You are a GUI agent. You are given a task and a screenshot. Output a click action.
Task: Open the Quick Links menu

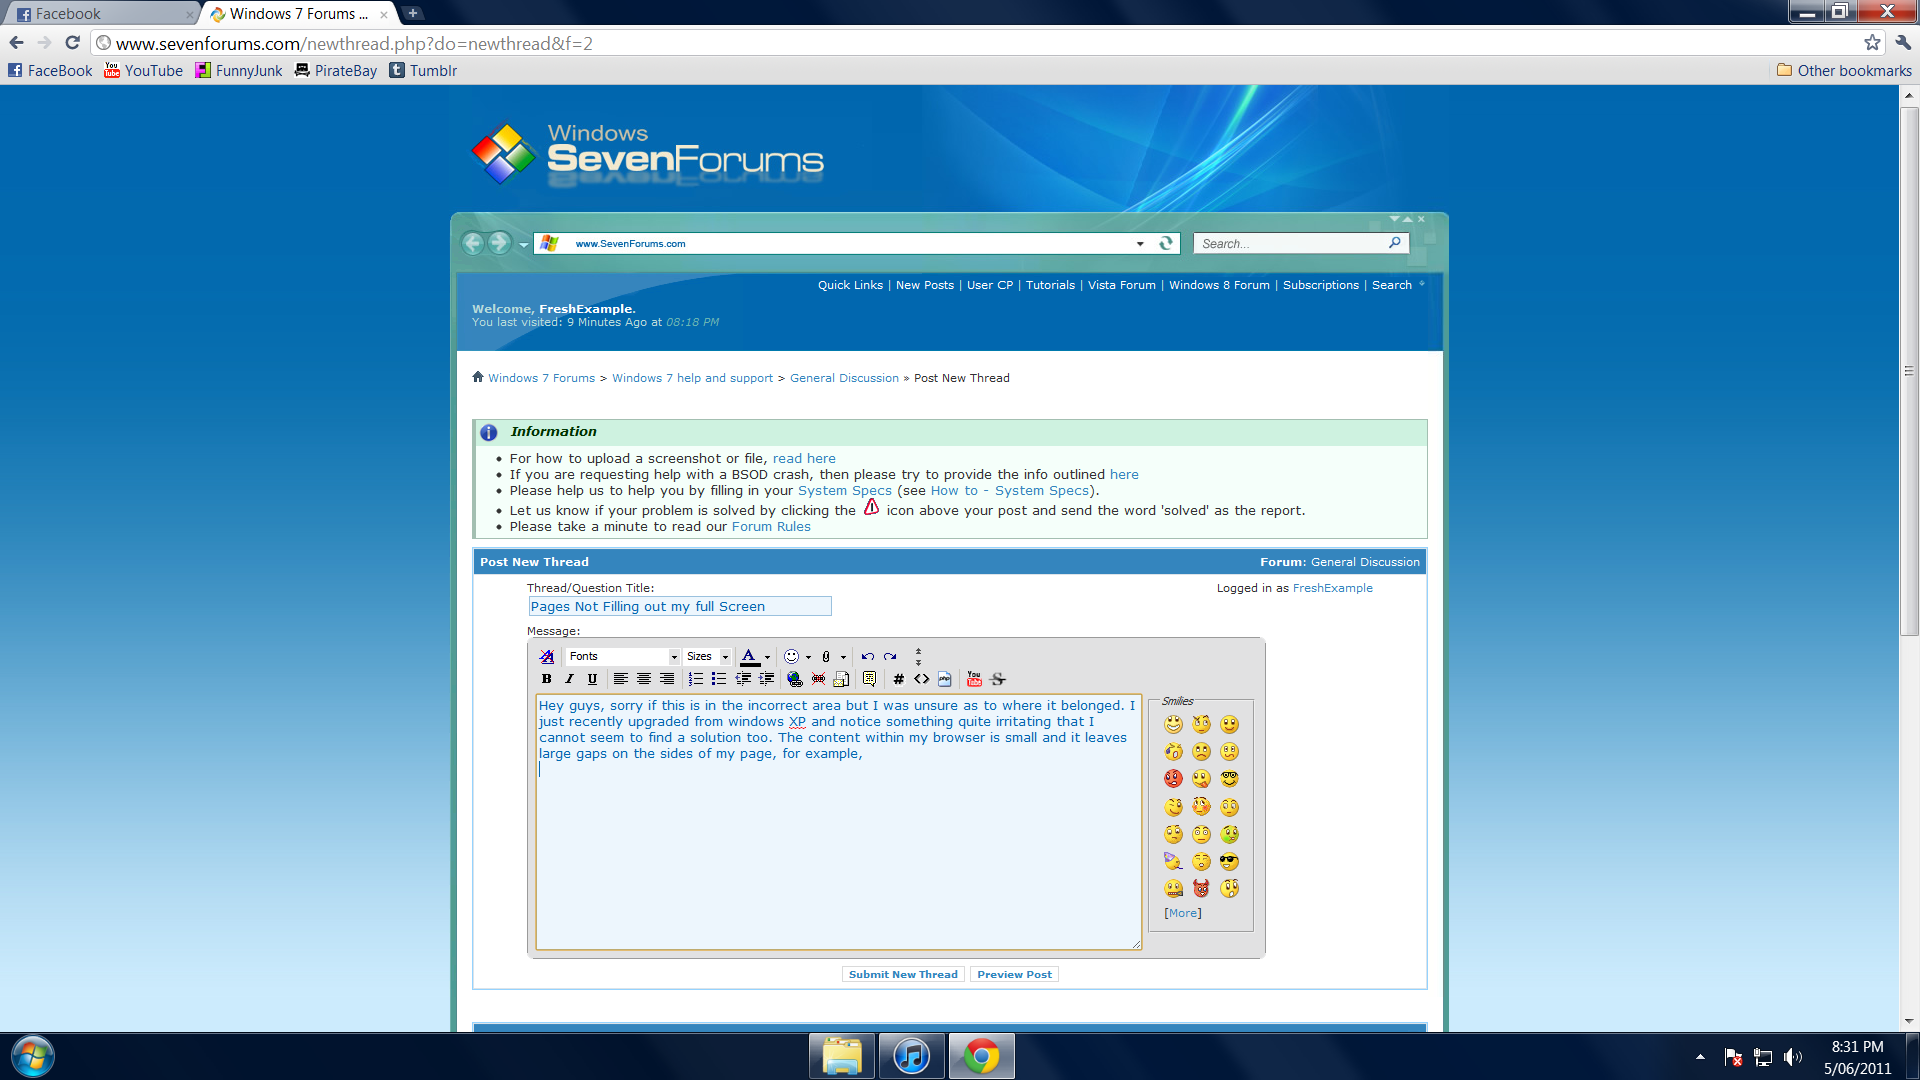click(850, 285)
